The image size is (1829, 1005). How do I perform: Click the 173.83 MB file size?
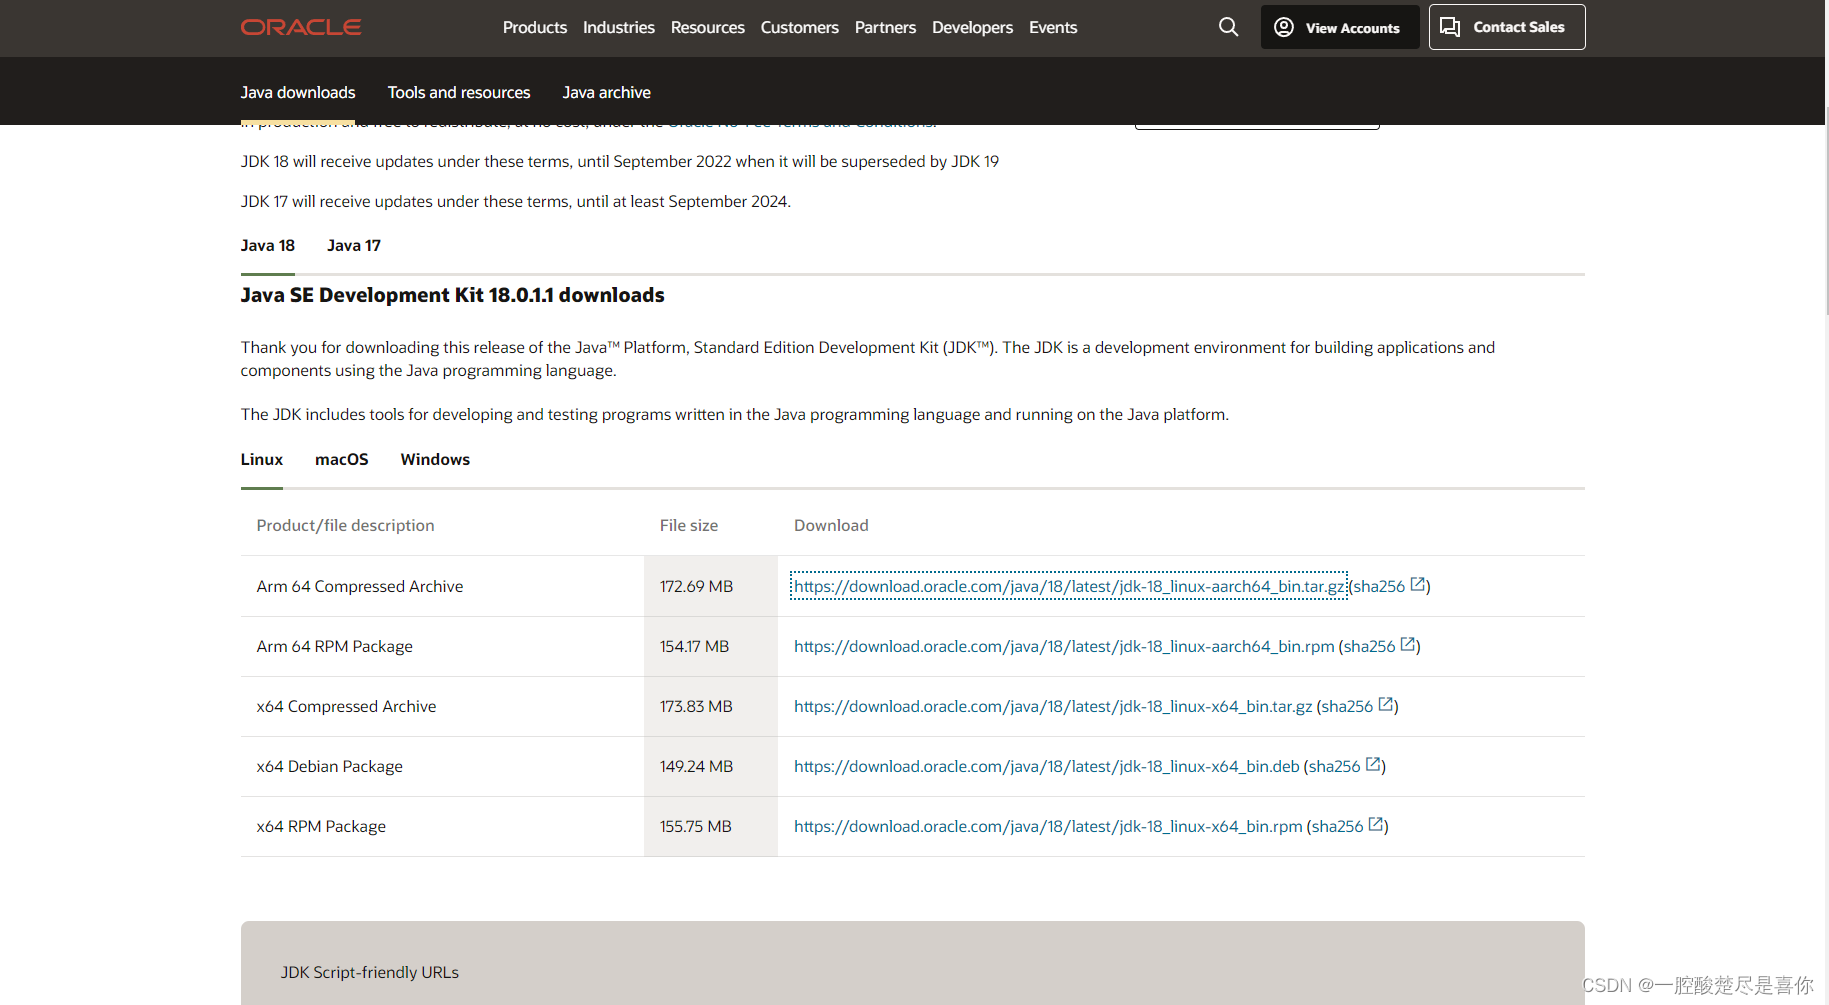[696, 706]
